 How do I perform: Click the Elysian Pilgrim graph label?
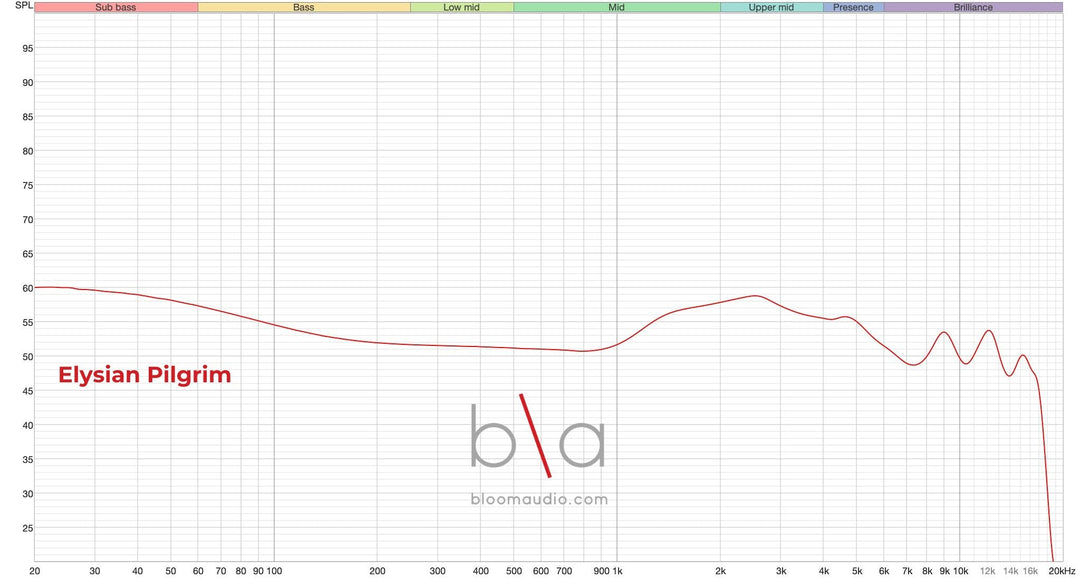[145, 375]
